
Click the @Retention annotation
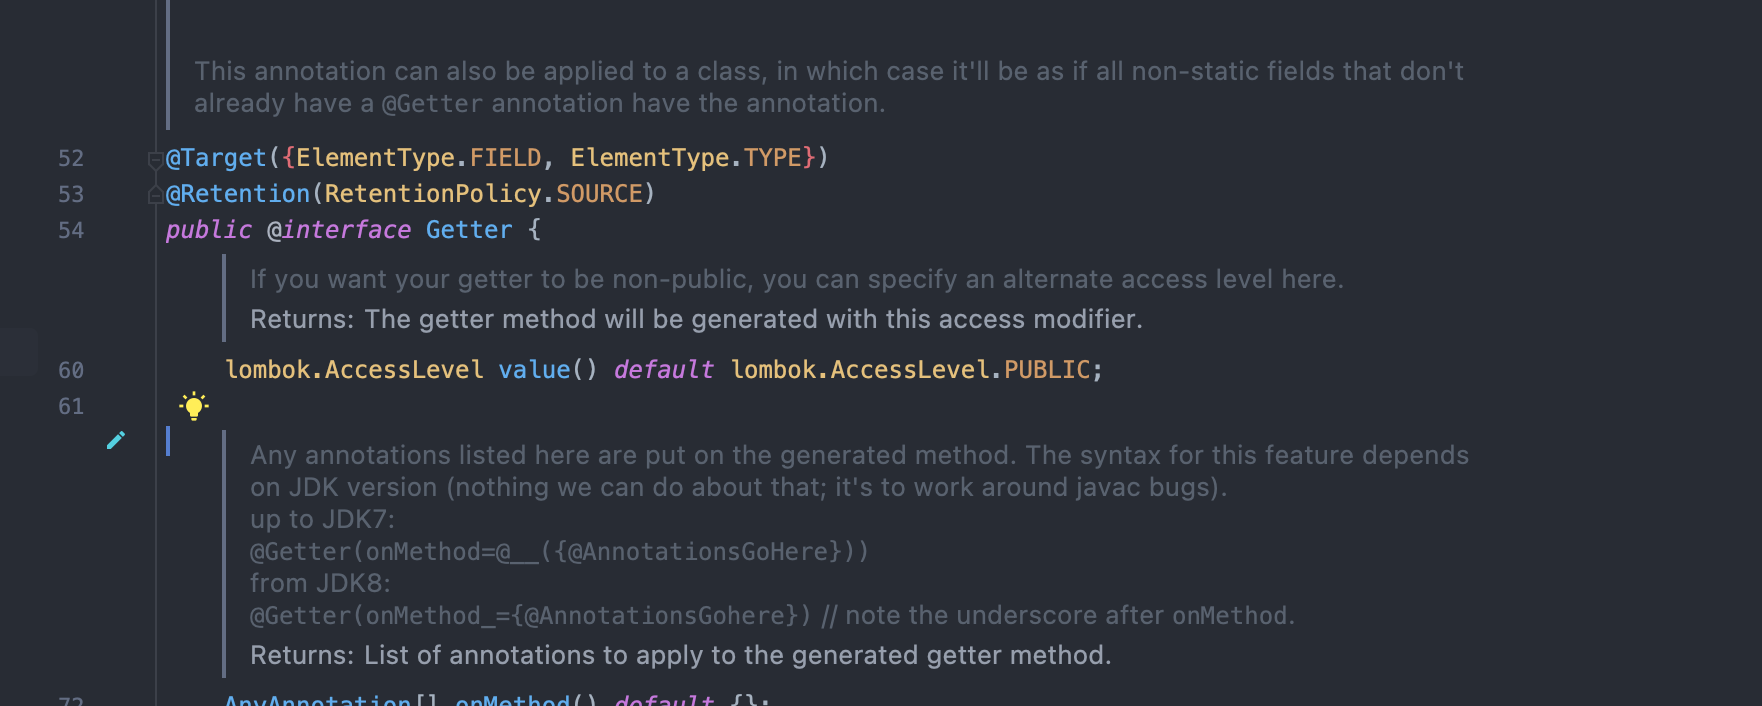(238, 194)
